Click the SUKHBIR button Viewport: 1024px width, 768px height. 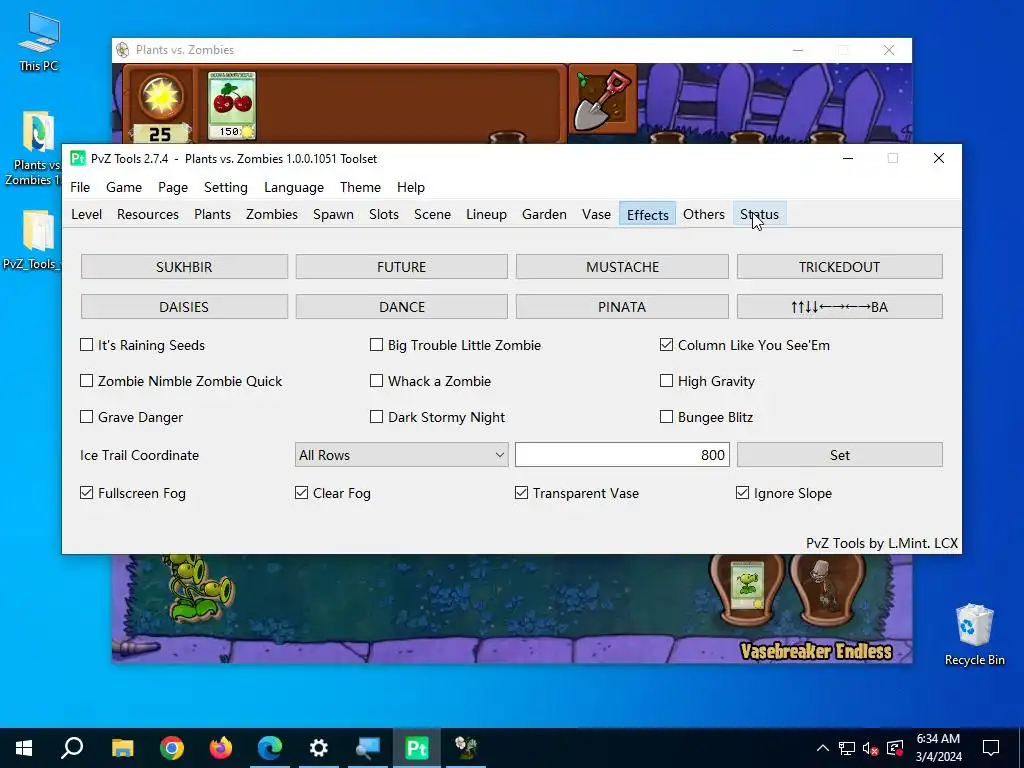coord(184,267)
